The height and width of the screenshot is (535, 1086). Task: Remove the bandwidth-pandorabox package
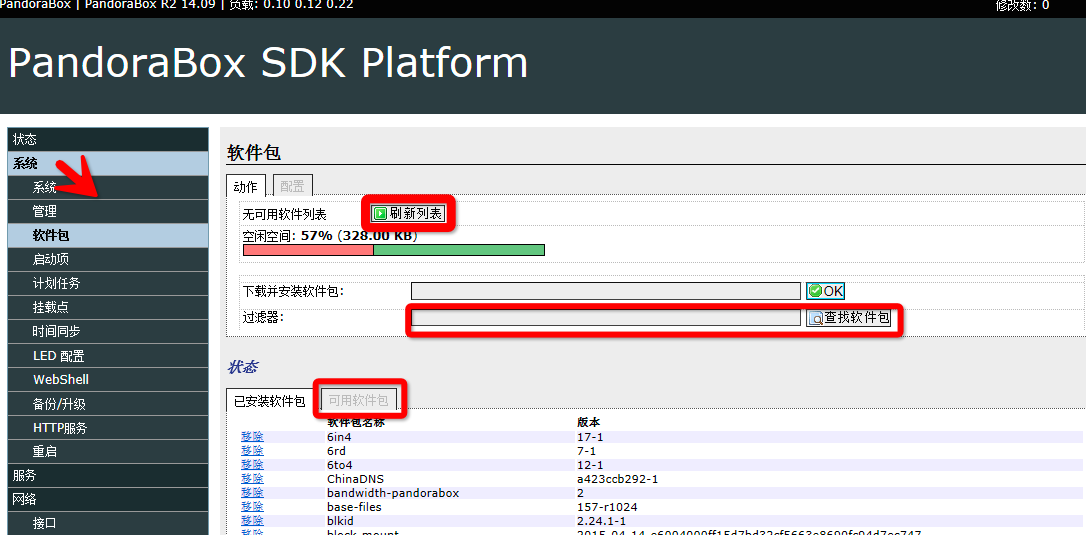252,493
